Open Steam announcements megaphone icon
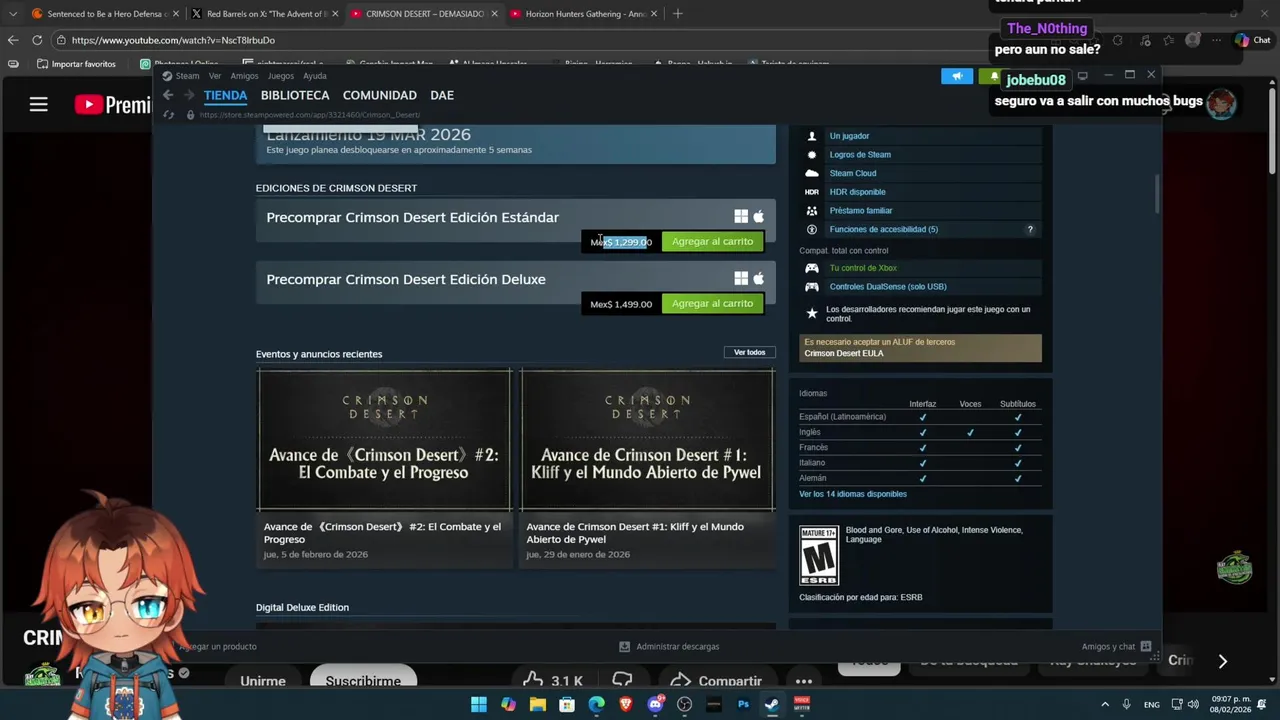 tap(957, 76)
